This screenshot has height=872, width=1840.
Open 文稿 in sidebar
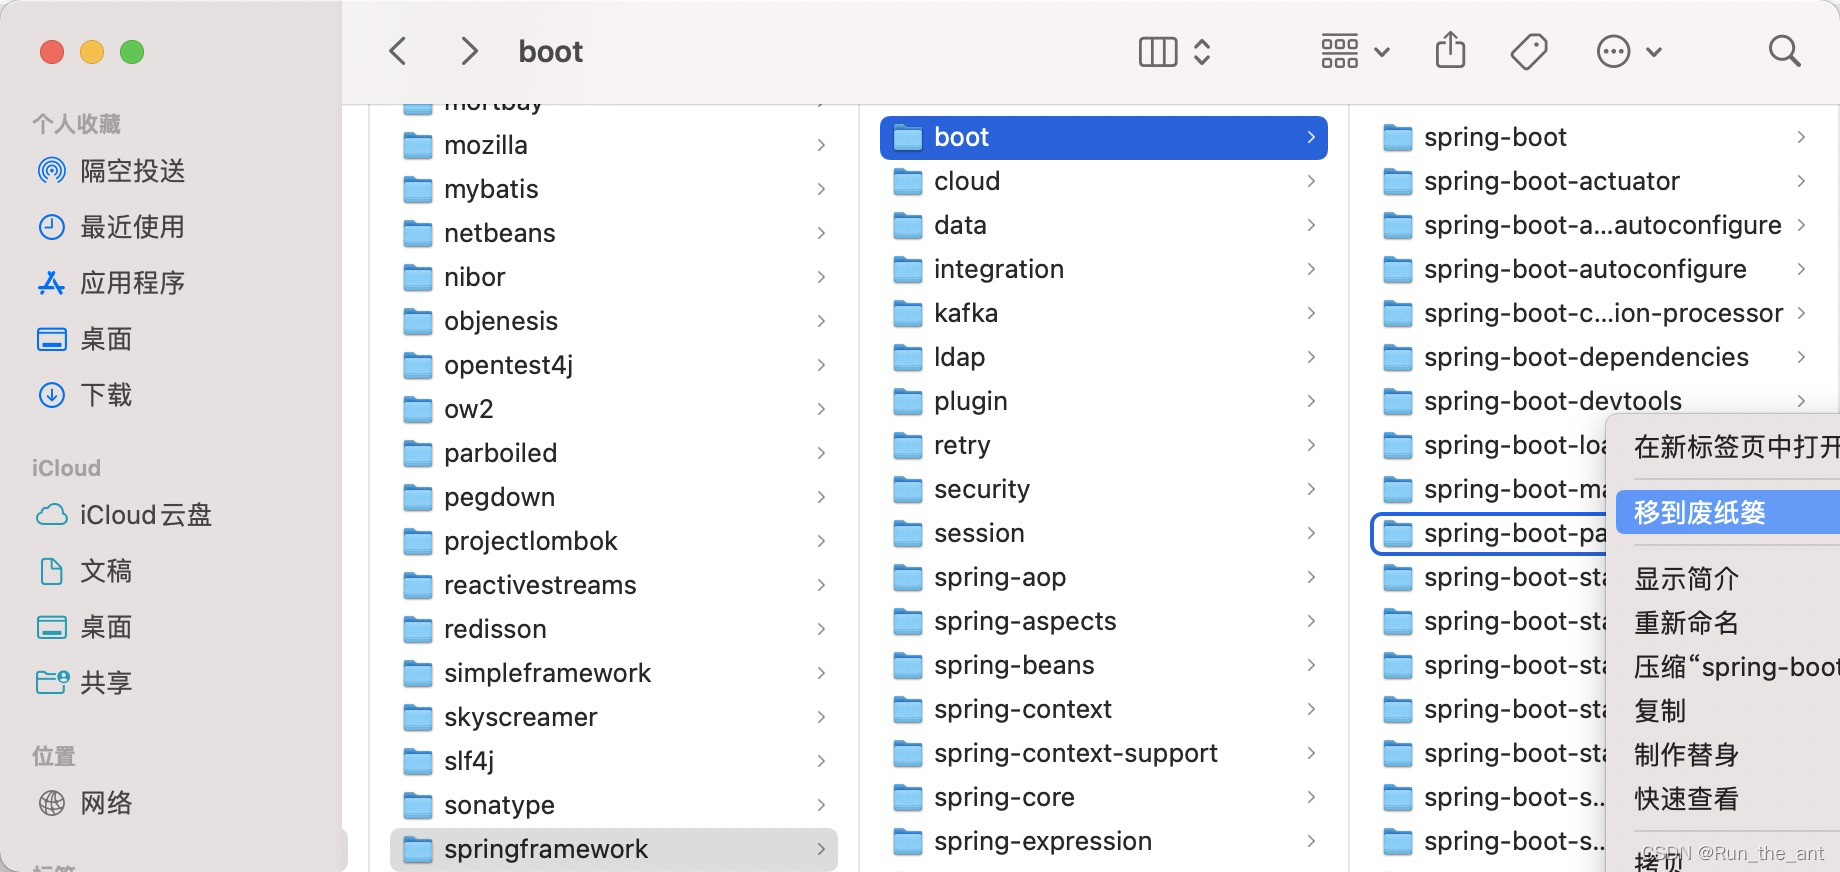84,571
